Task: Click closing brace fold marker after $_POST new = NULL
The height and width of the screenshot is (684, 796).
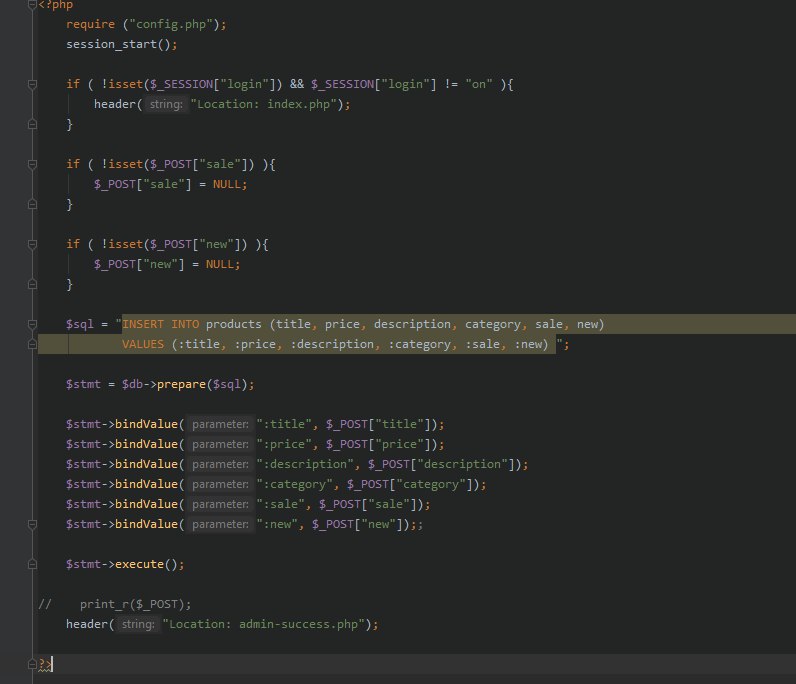Action: pos(32,284)
